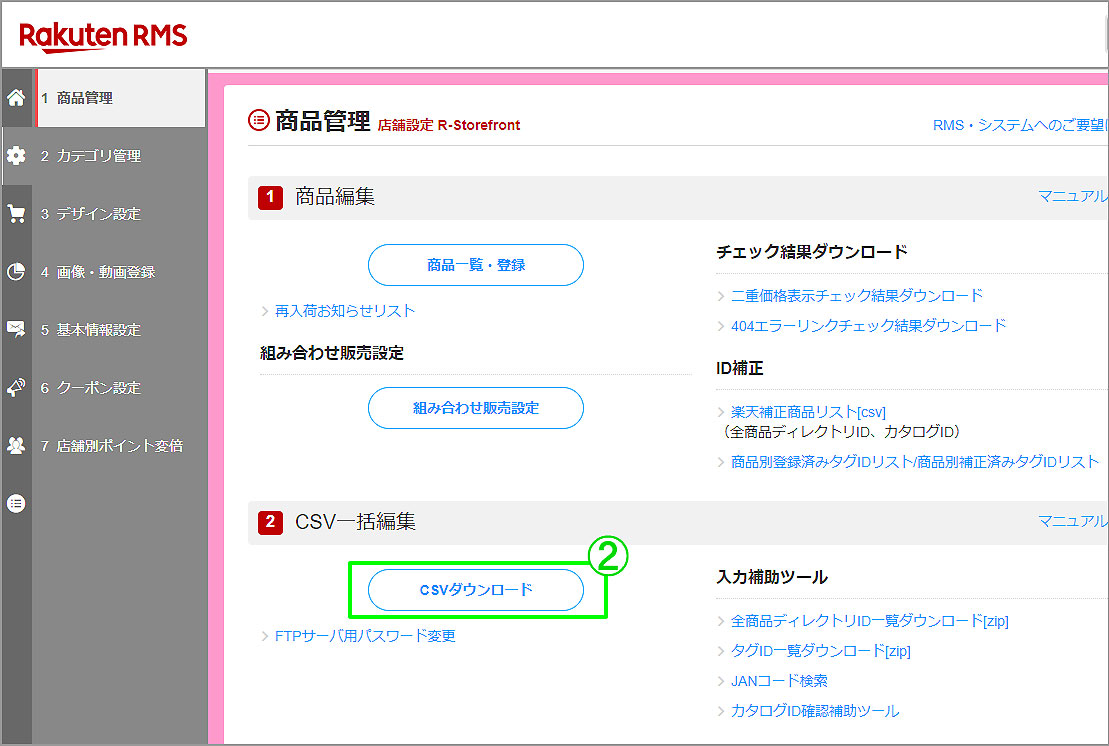The image size is (1109, 746).
Task: Open menu item 7 店舗別ポイント変倍
Action: tap(119, 445)
